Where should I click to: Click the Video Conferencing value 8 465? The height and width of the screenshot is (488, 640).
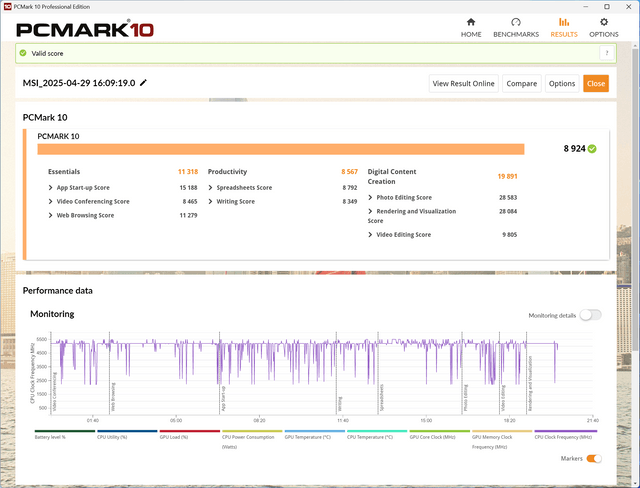(x=190, y=202)
